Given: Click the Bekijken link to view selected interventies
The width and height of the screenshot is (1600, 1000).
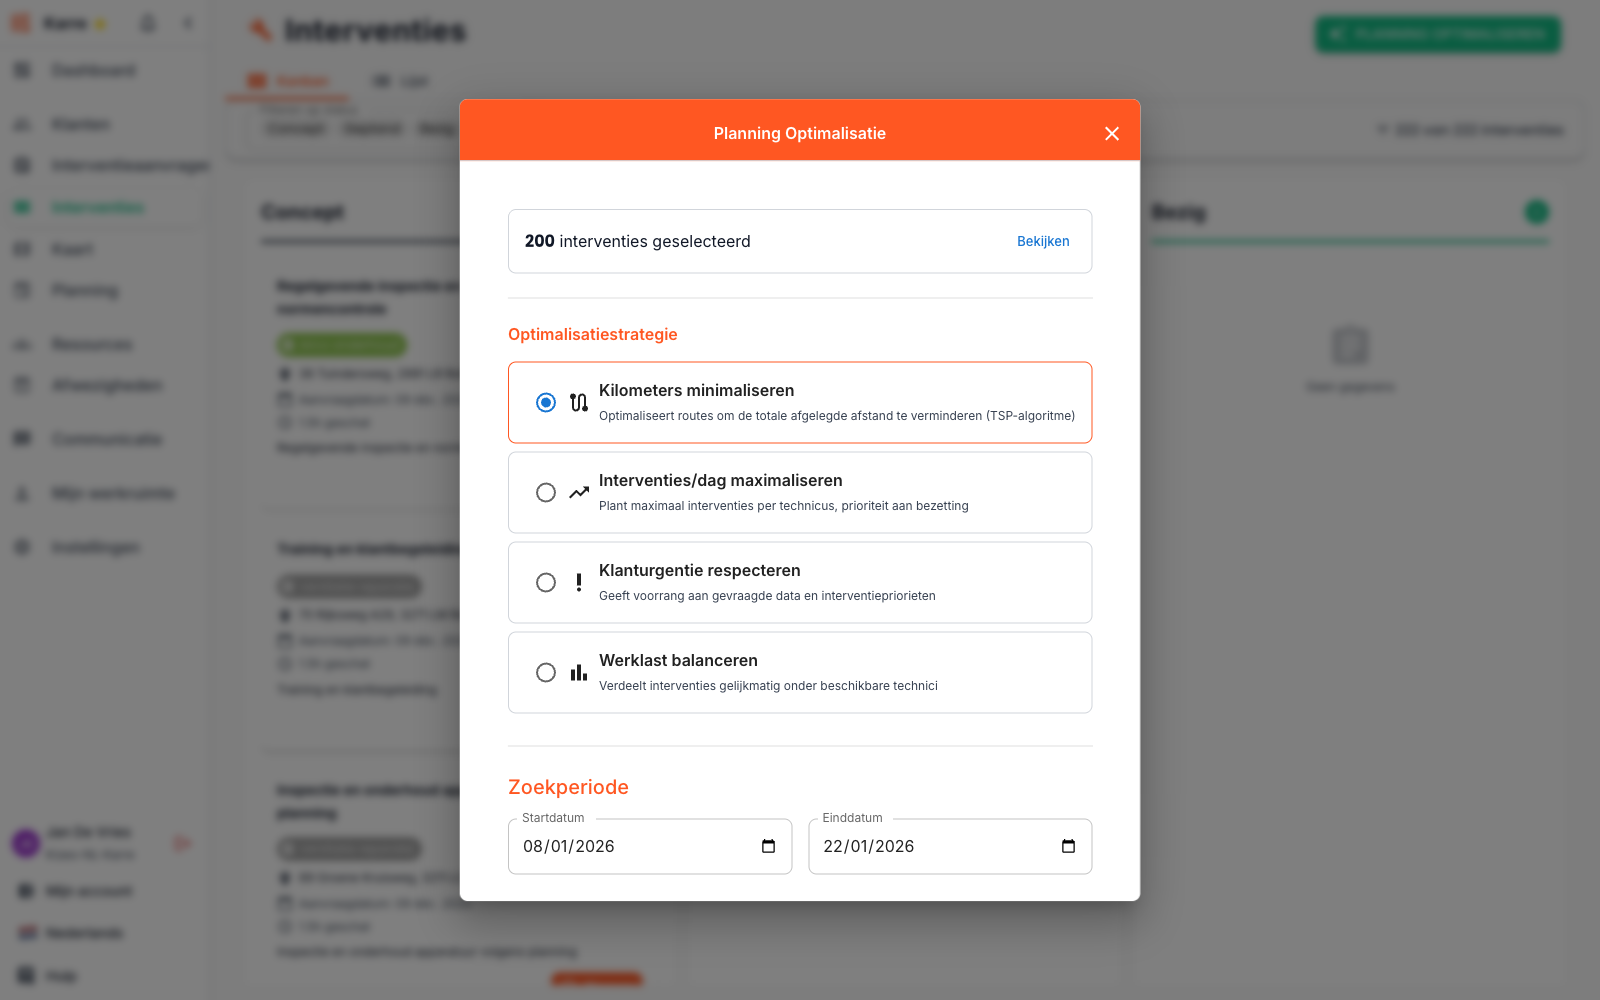Looking at the screenshot, I should tap(1043, 241).
